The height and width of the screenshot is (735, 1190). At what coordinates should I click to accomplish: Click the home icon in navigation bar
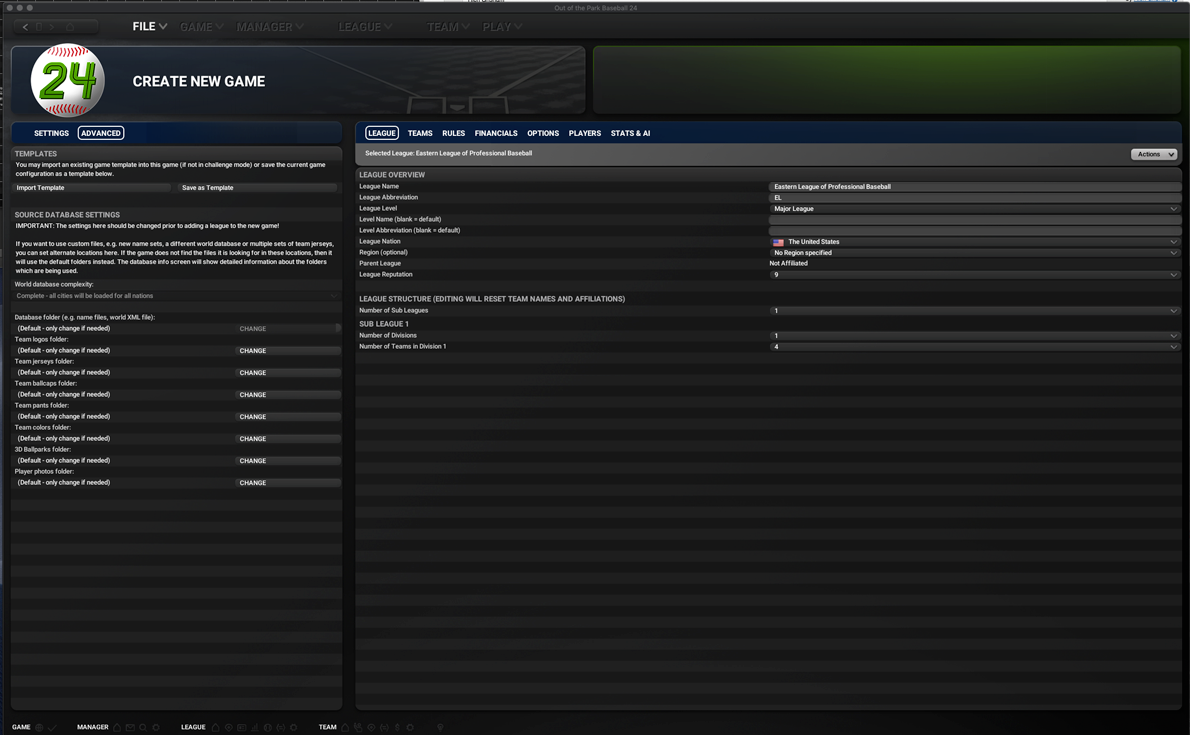70,27
